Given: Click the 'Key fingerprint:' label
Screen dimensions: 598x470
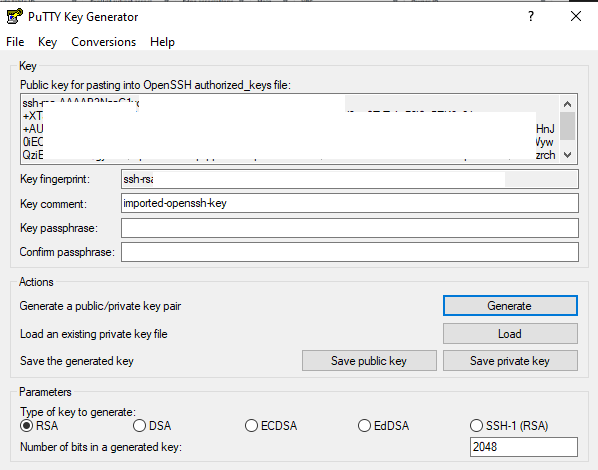Looking at the screenshot, I should point(55,179).
